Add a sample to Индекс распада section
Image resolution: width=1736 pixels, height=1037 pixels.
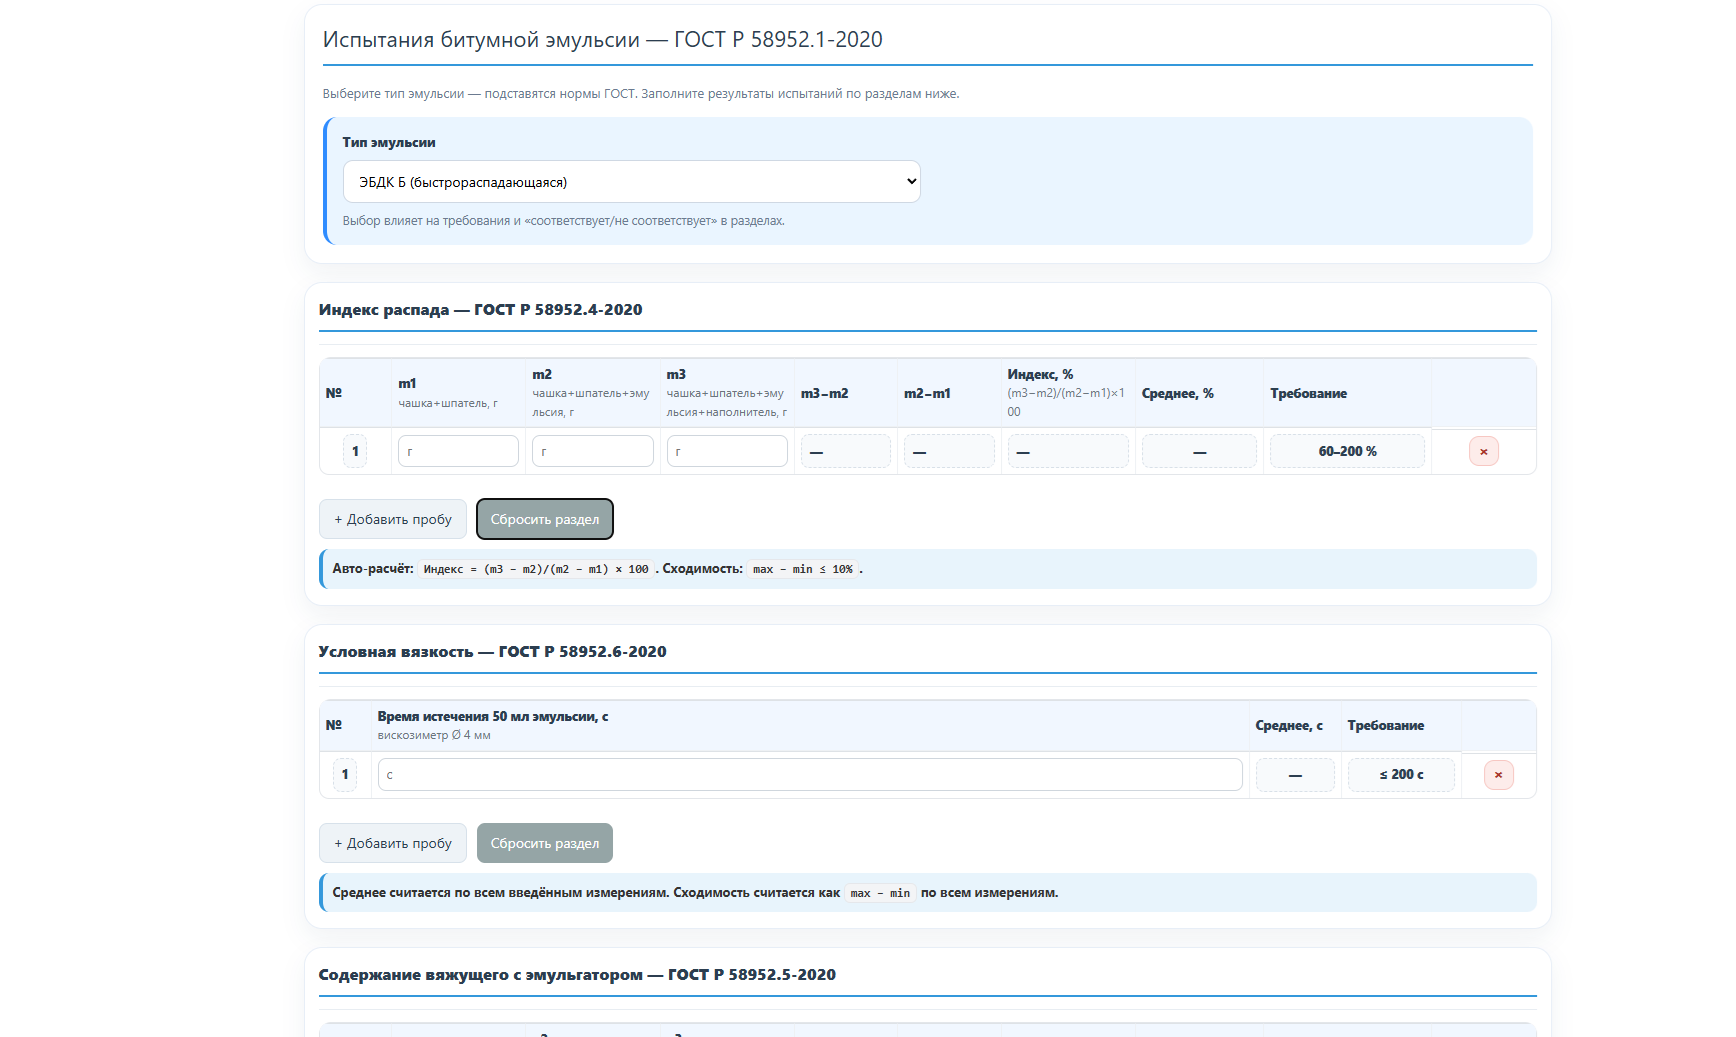[392, 520]
